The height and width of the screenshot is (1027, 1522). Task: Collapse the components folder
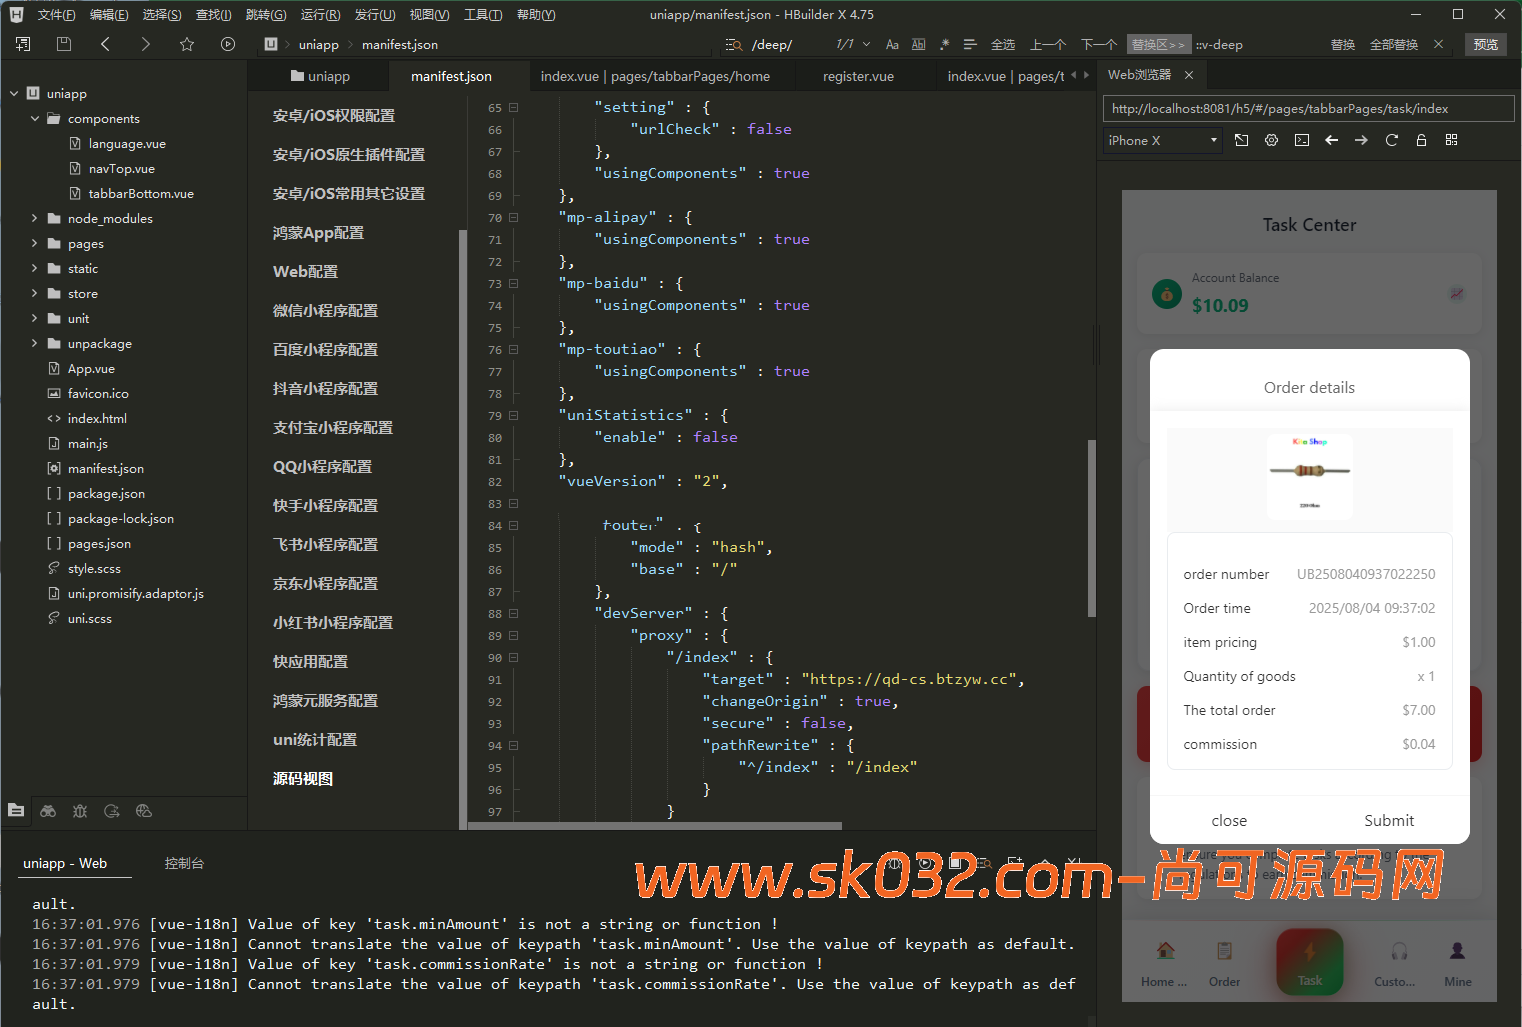(35, 119)
